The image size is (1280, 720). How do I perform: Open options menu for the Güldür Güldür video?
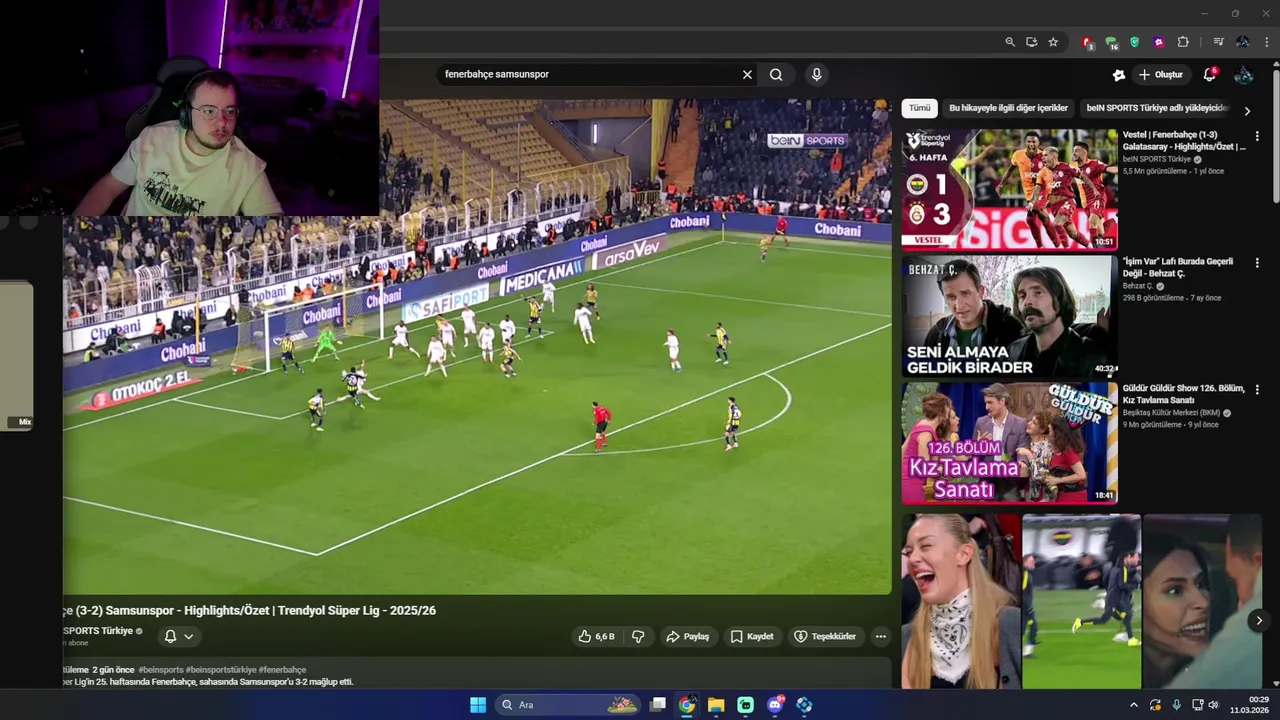1257,390
